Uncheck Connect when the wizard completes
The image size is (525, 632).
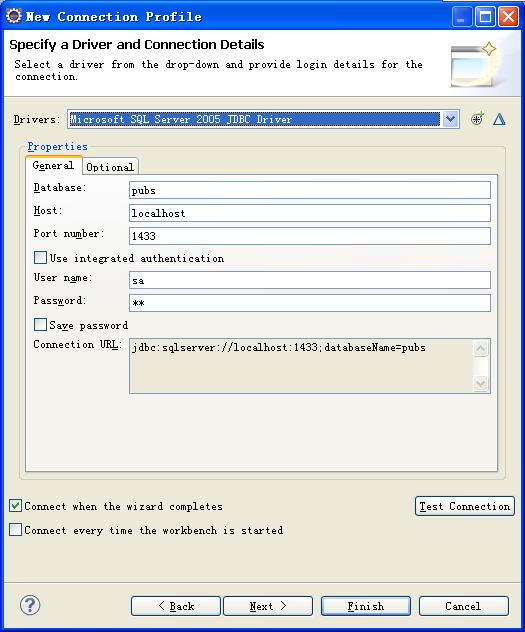15,505
